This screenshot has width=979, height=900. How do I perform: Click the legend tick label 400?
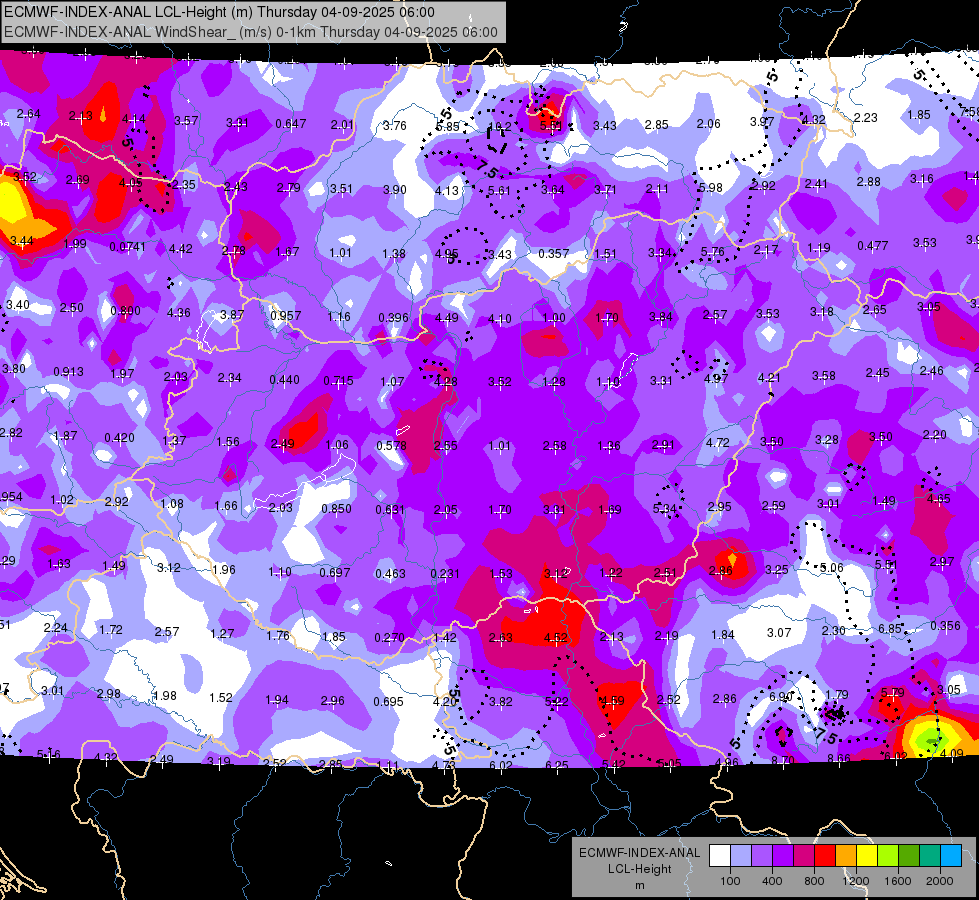[x=772, y=881]
